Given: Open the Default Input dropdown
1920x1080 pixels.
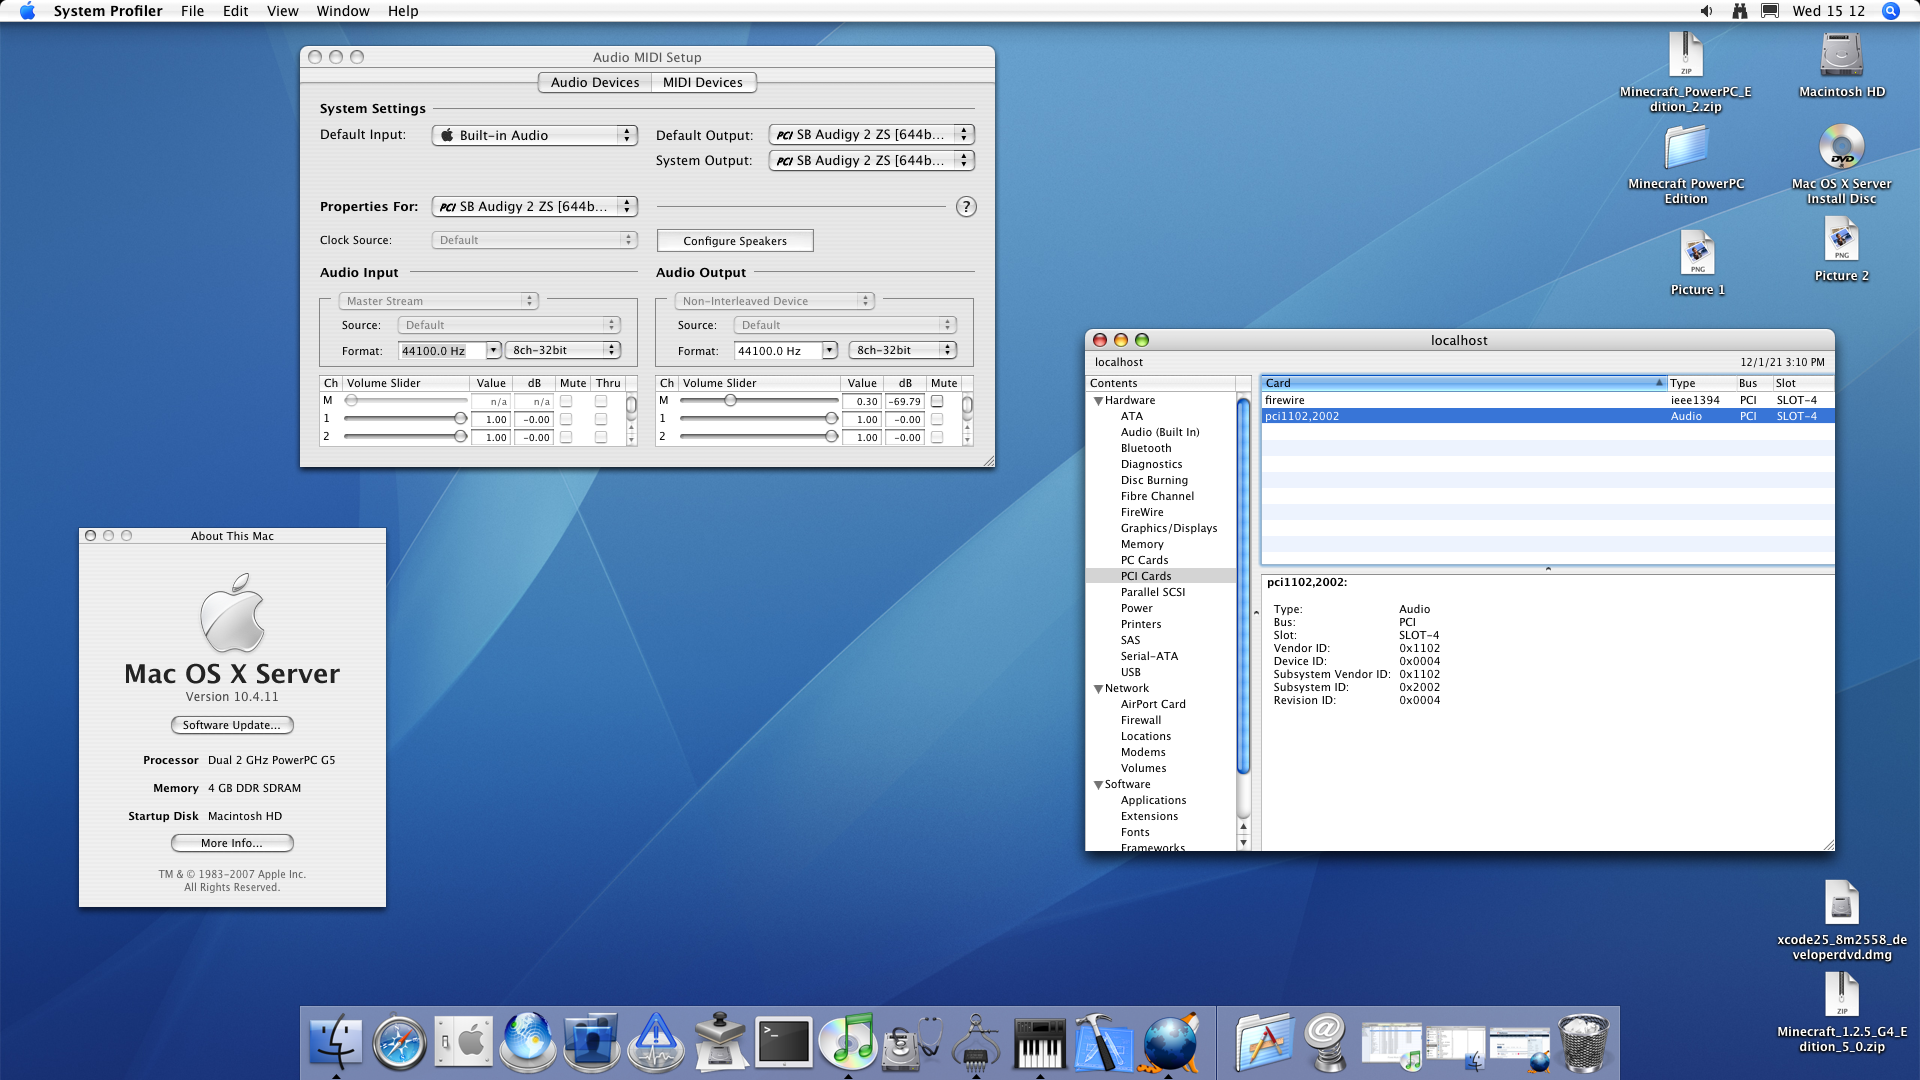Looking at the screenshot, I should [x=535, y=135].
